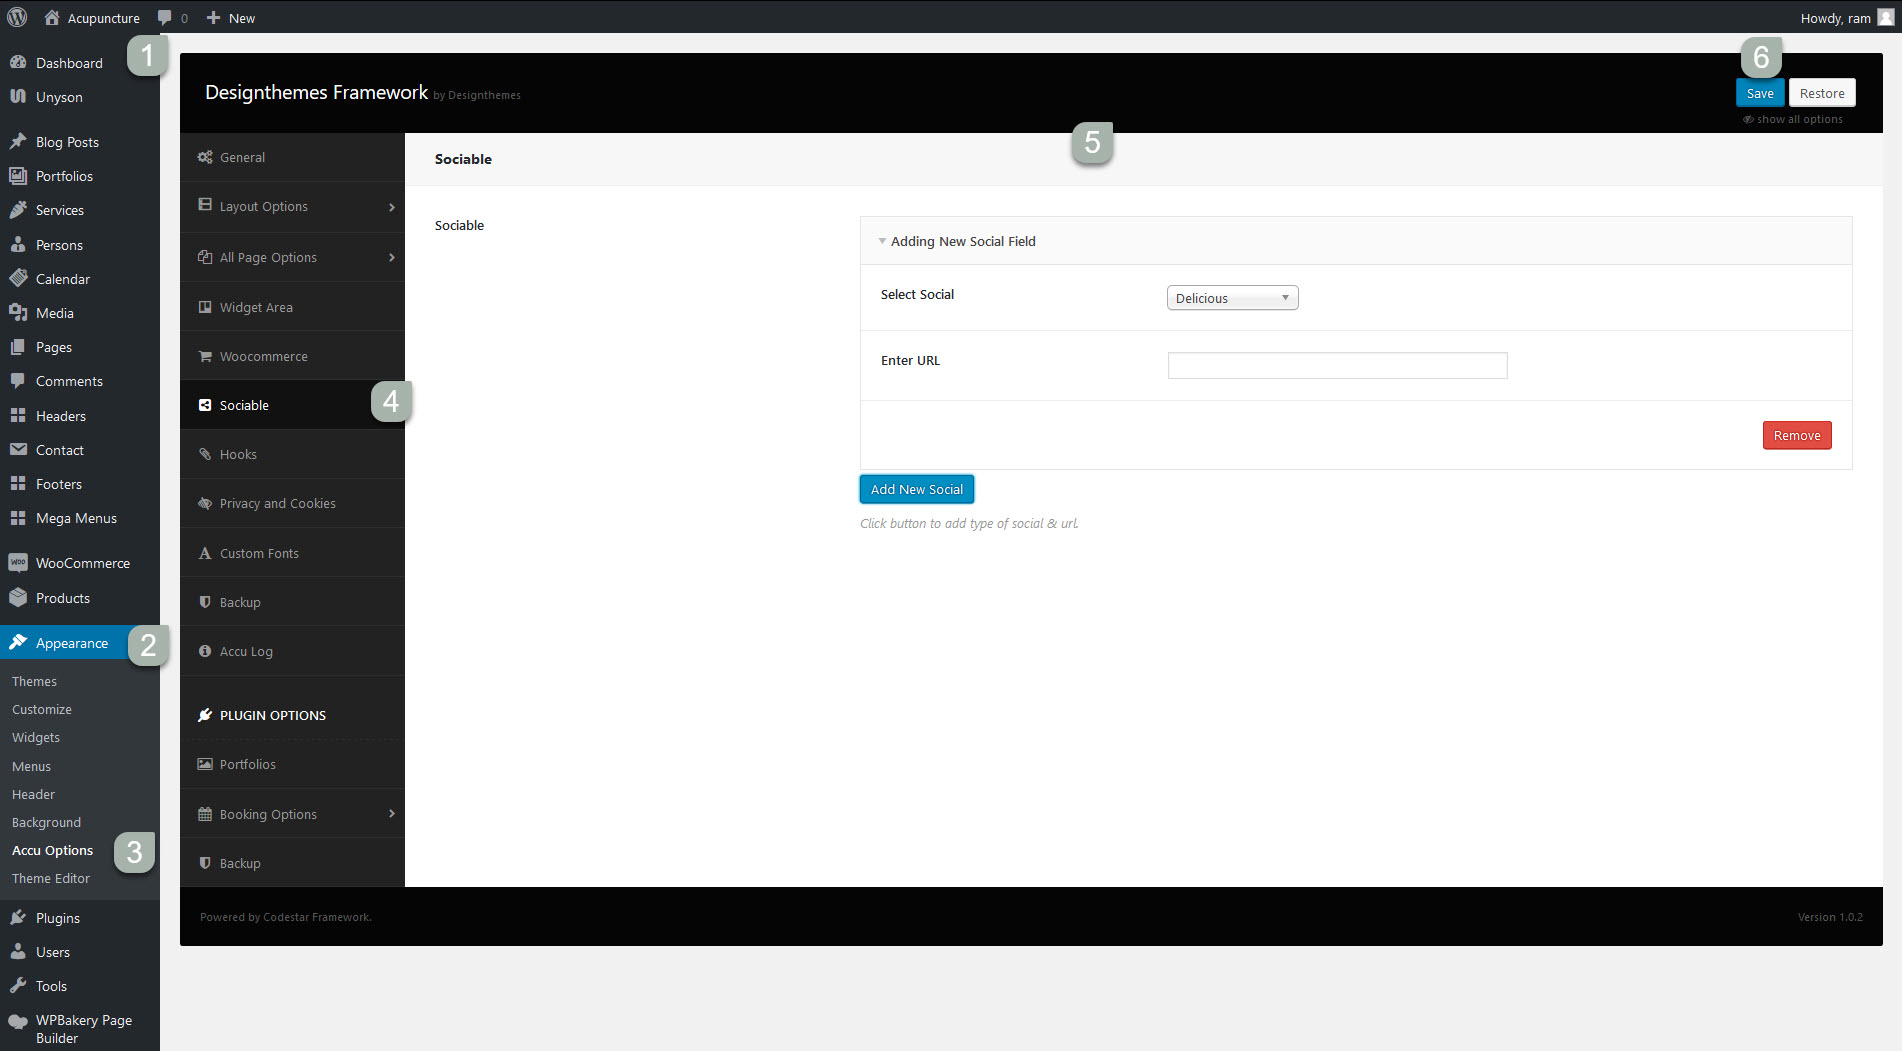Open the Privacy and Cookies tab
This screenshot has height=1051, width=1902.
click(292, 503)
